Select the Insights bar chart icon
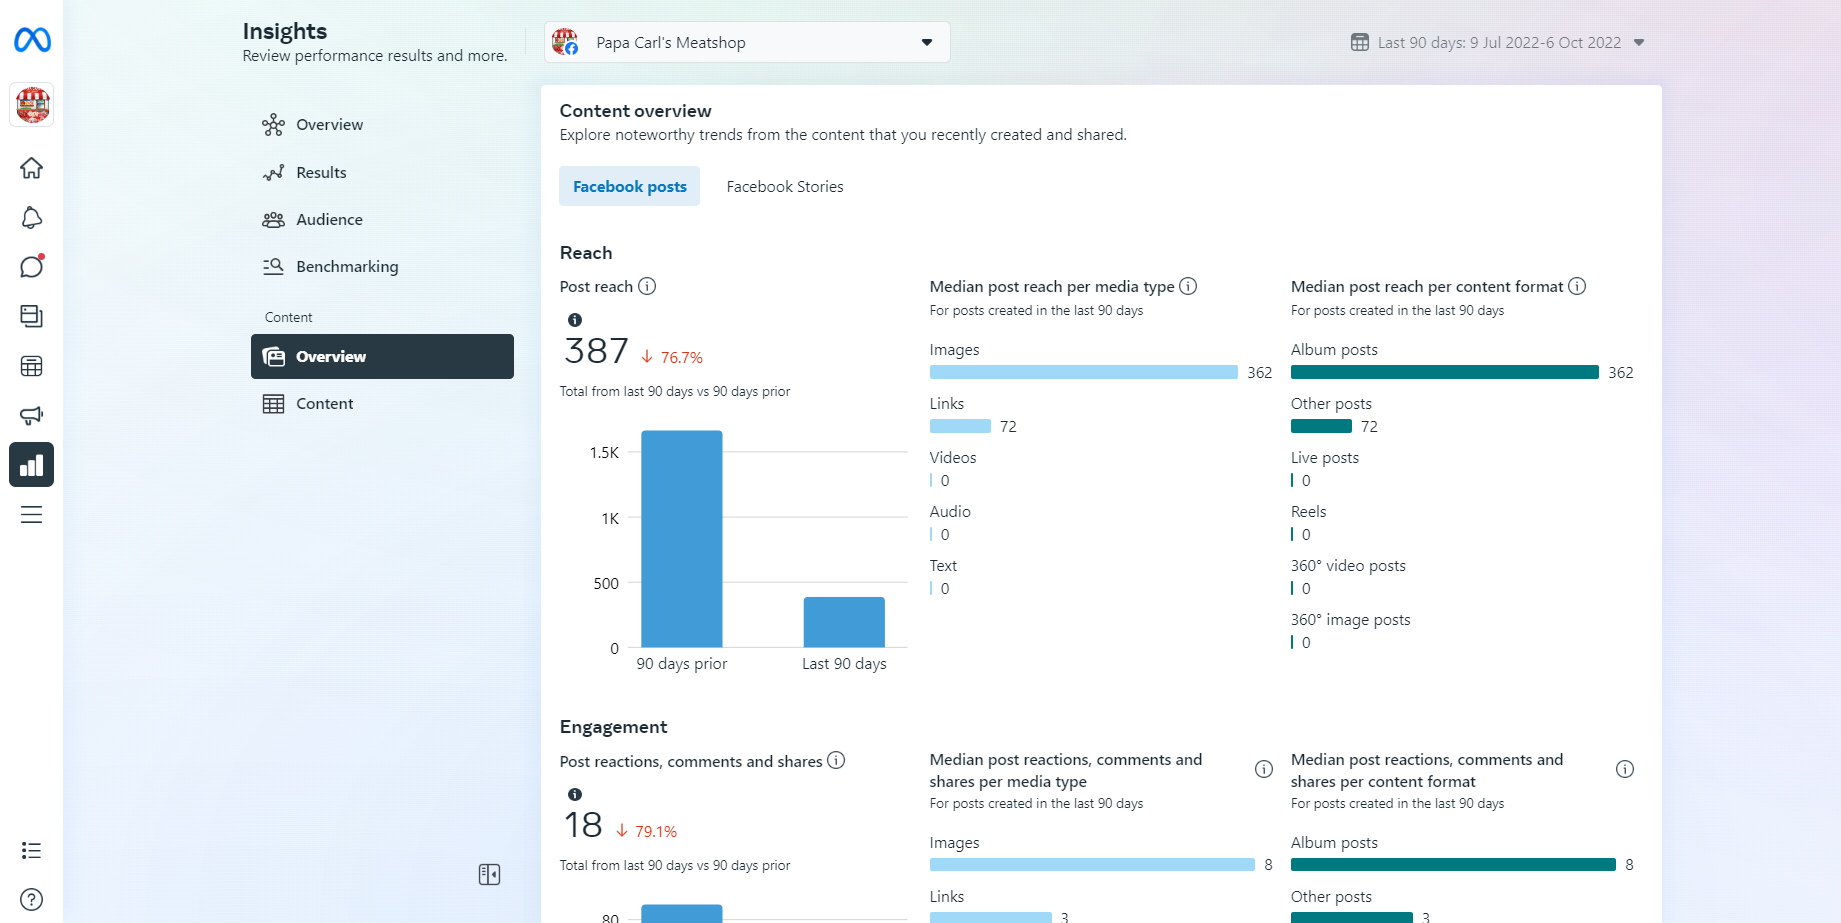1841x923 pixels. (32, 465)
